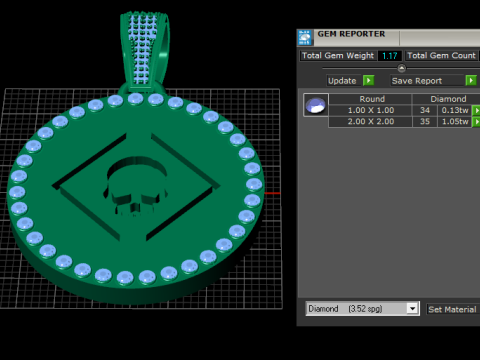Select the 1.00 X 1.00 size cell
The height and width of the screenshot is (360, 480).
tap(371, 110)
